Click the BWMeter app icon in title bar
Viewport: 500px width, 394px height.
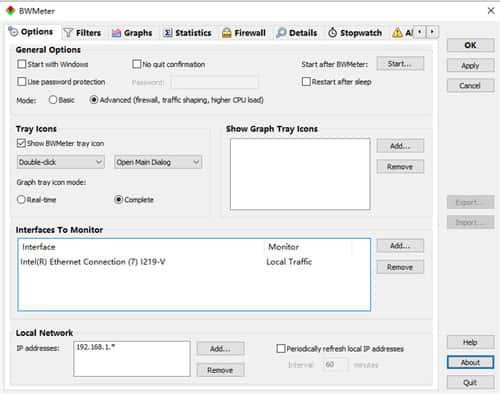[11, 11]
